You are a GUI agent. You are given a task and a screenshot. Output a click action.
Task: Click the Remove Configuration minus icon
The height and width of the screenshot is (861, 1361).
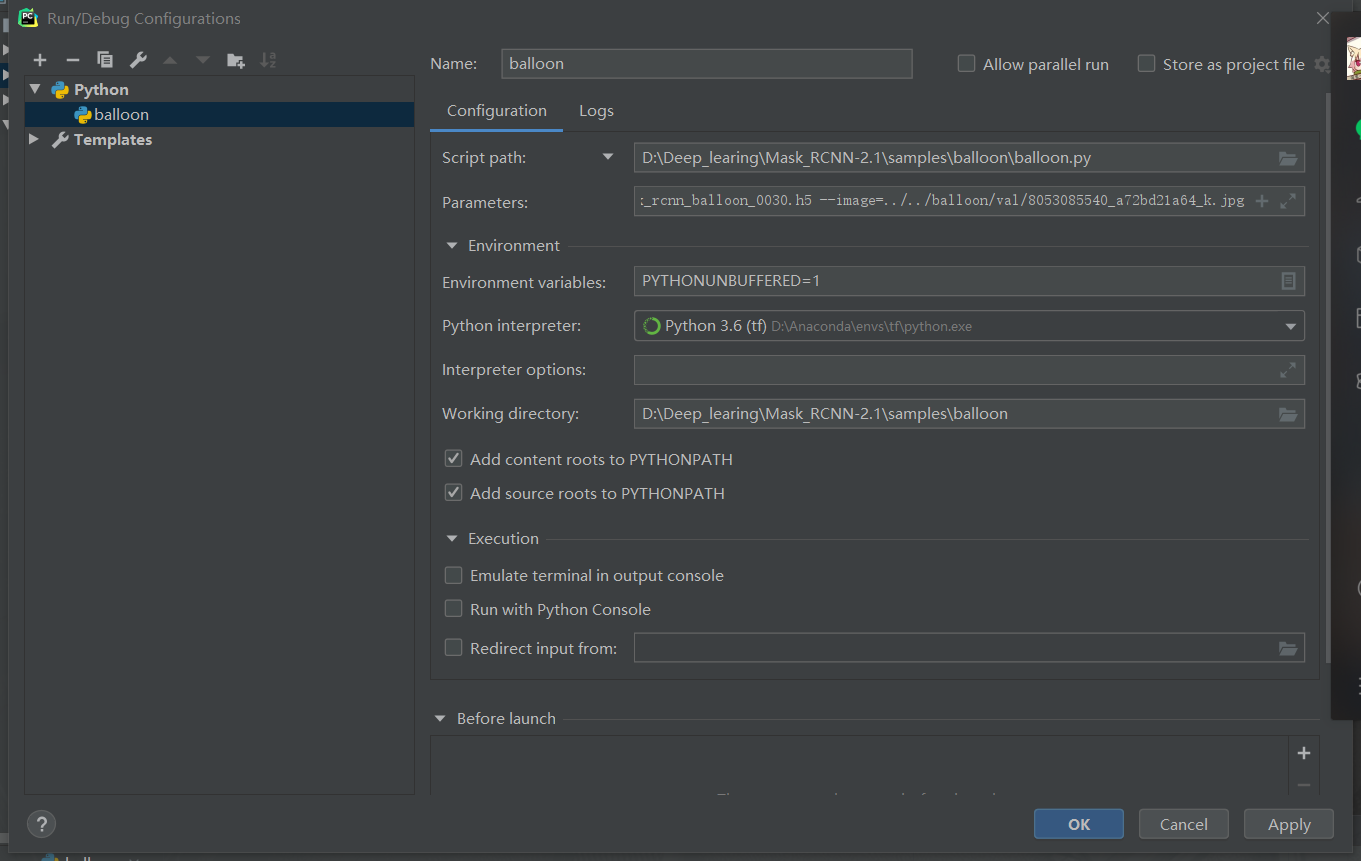click(x=73, y=60)
